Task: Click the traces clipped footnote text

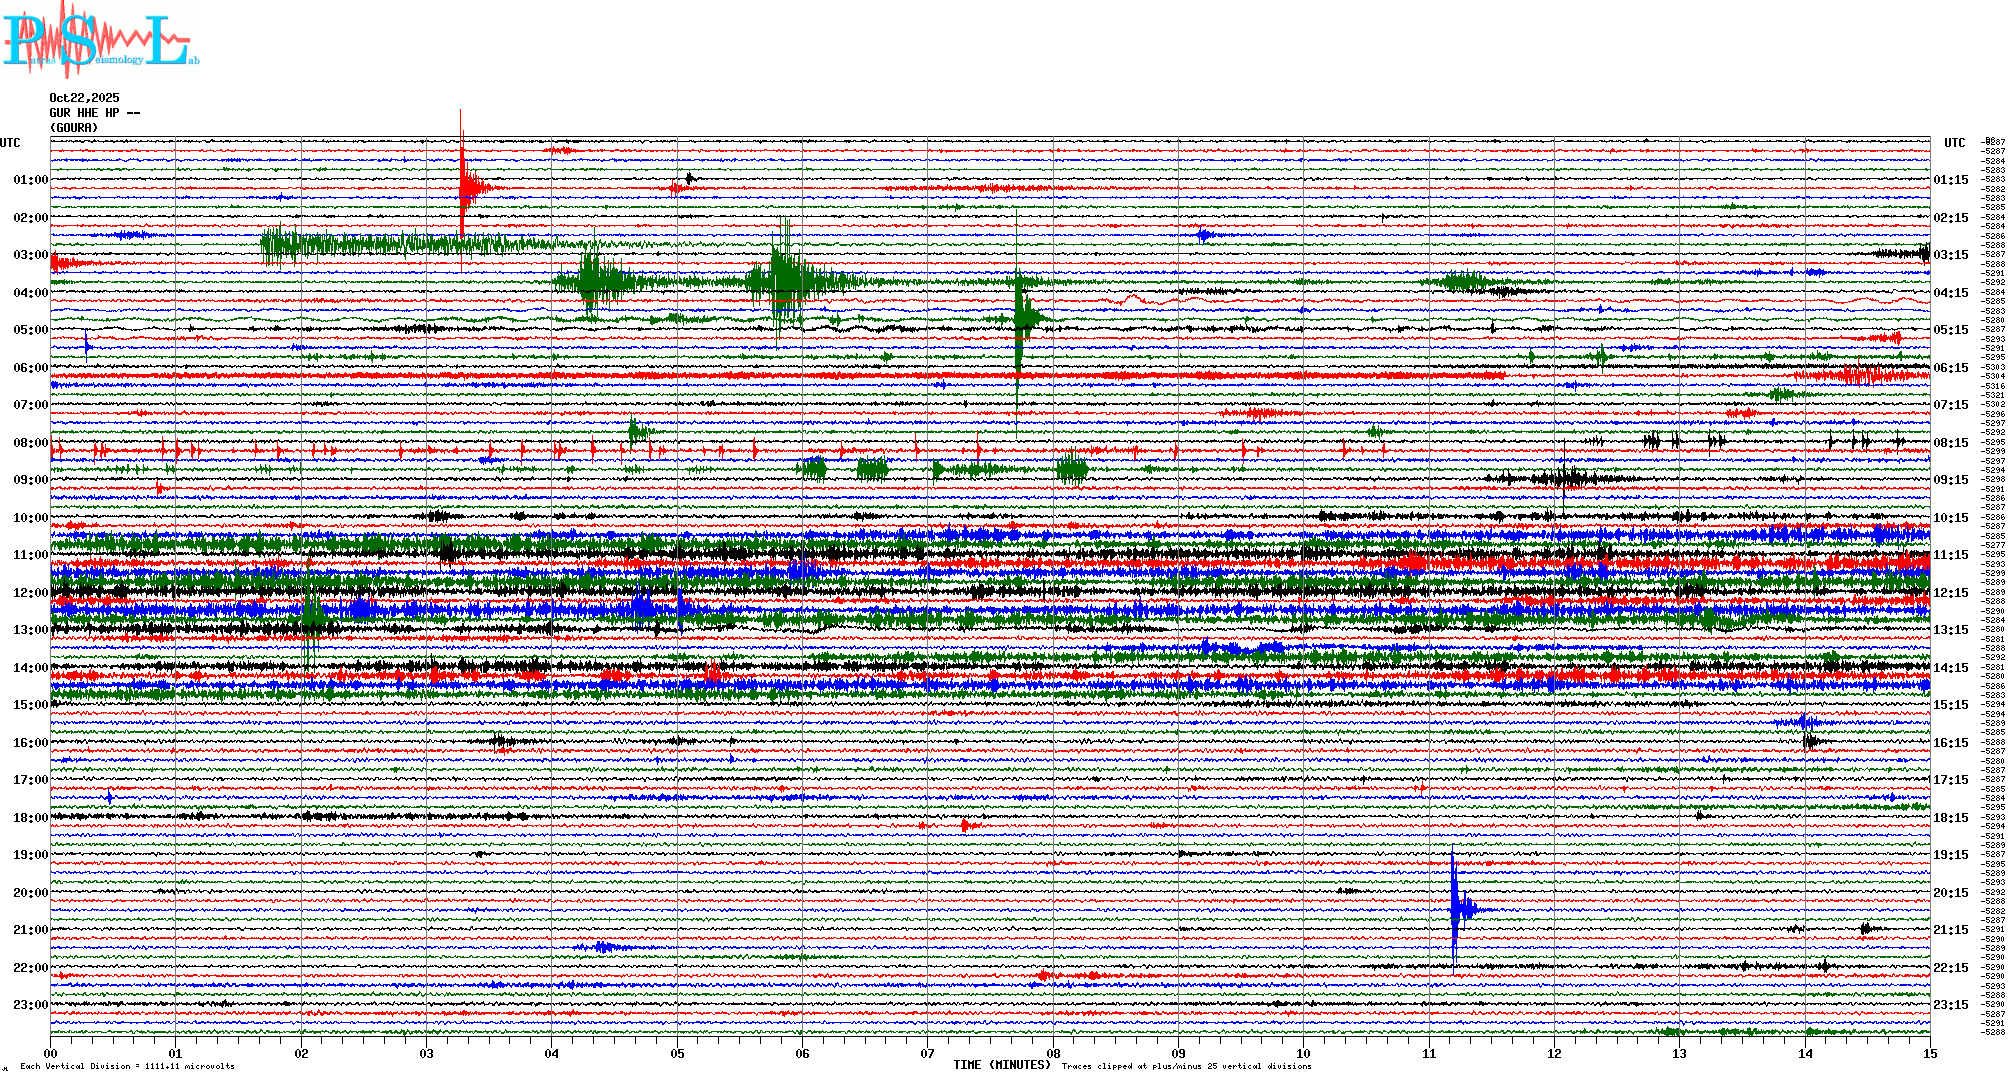Action: [1186, 1066]
